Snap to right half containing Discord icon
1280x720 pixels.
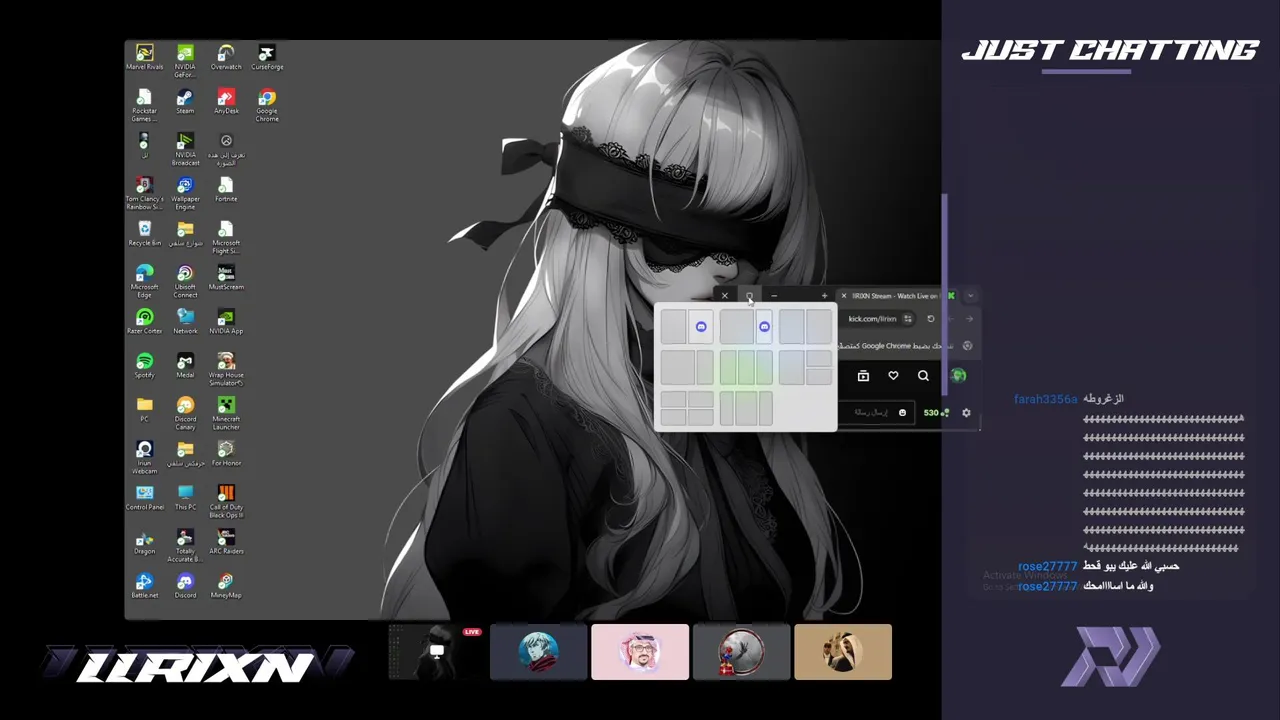(700, 327)
